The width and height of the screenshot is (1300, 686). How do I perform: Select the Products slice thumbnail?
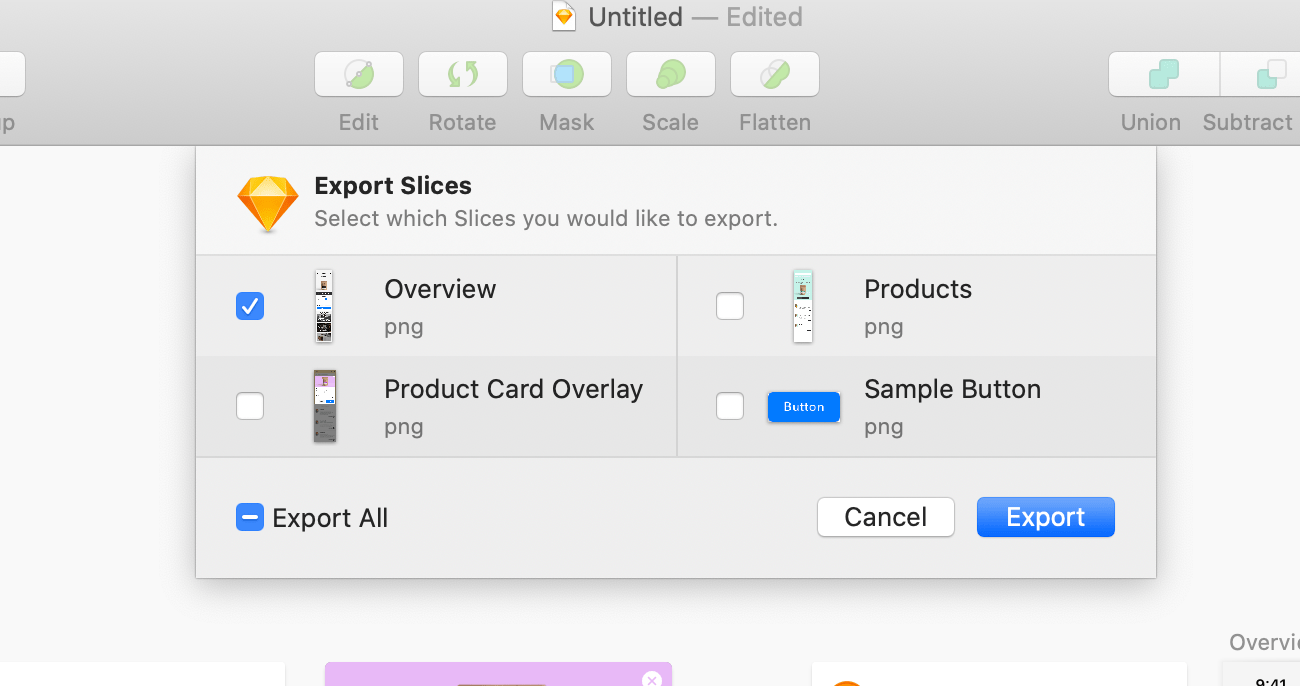pos(803,306)
